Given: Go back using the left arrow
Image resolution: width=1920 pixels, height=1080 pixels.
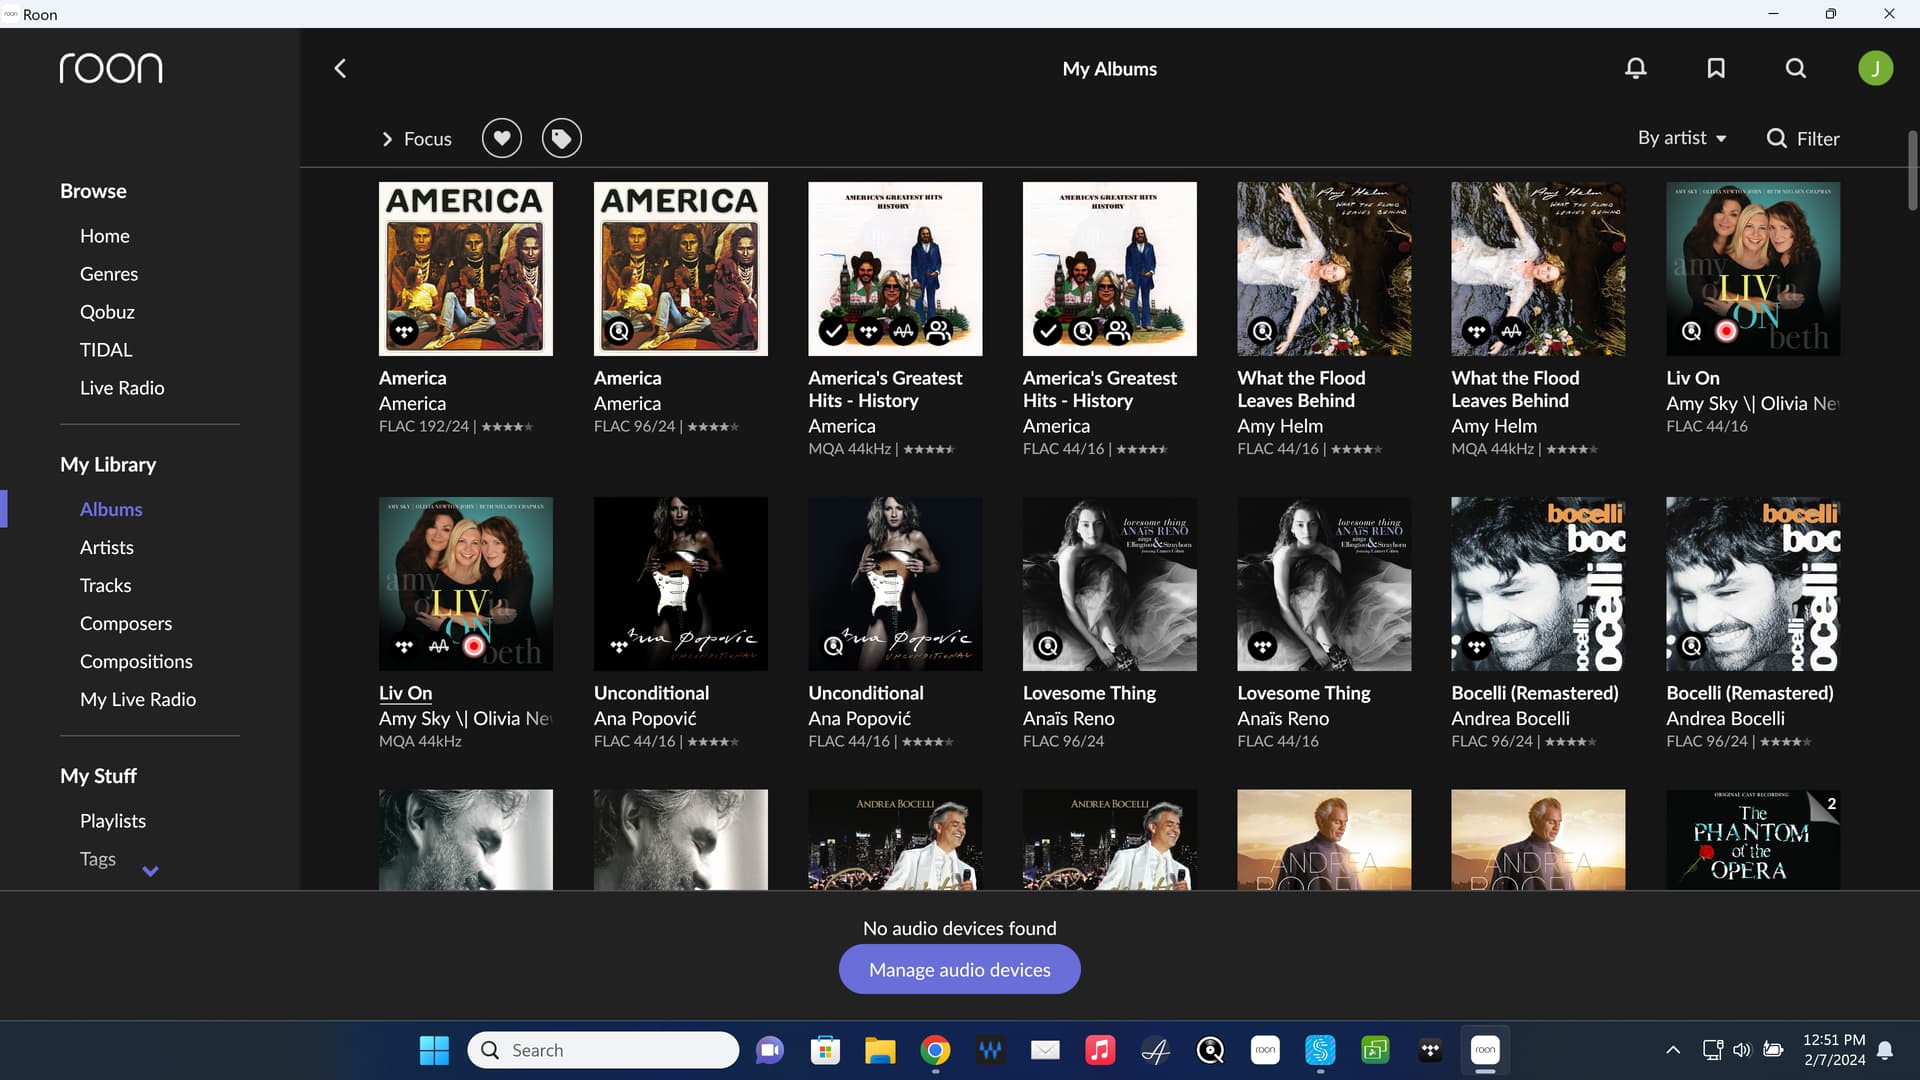Looking at the screenshot, I should pos(340,68).
